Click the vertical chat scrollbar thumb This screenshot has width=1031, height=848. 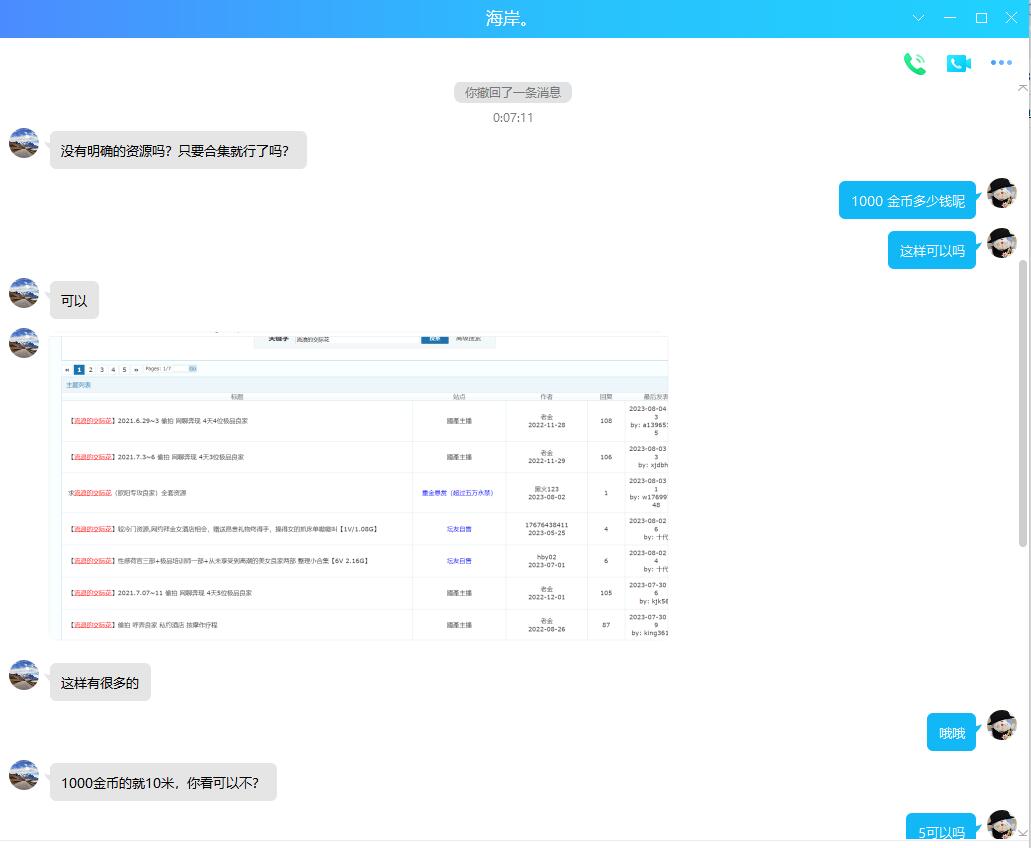[1022, 400]
